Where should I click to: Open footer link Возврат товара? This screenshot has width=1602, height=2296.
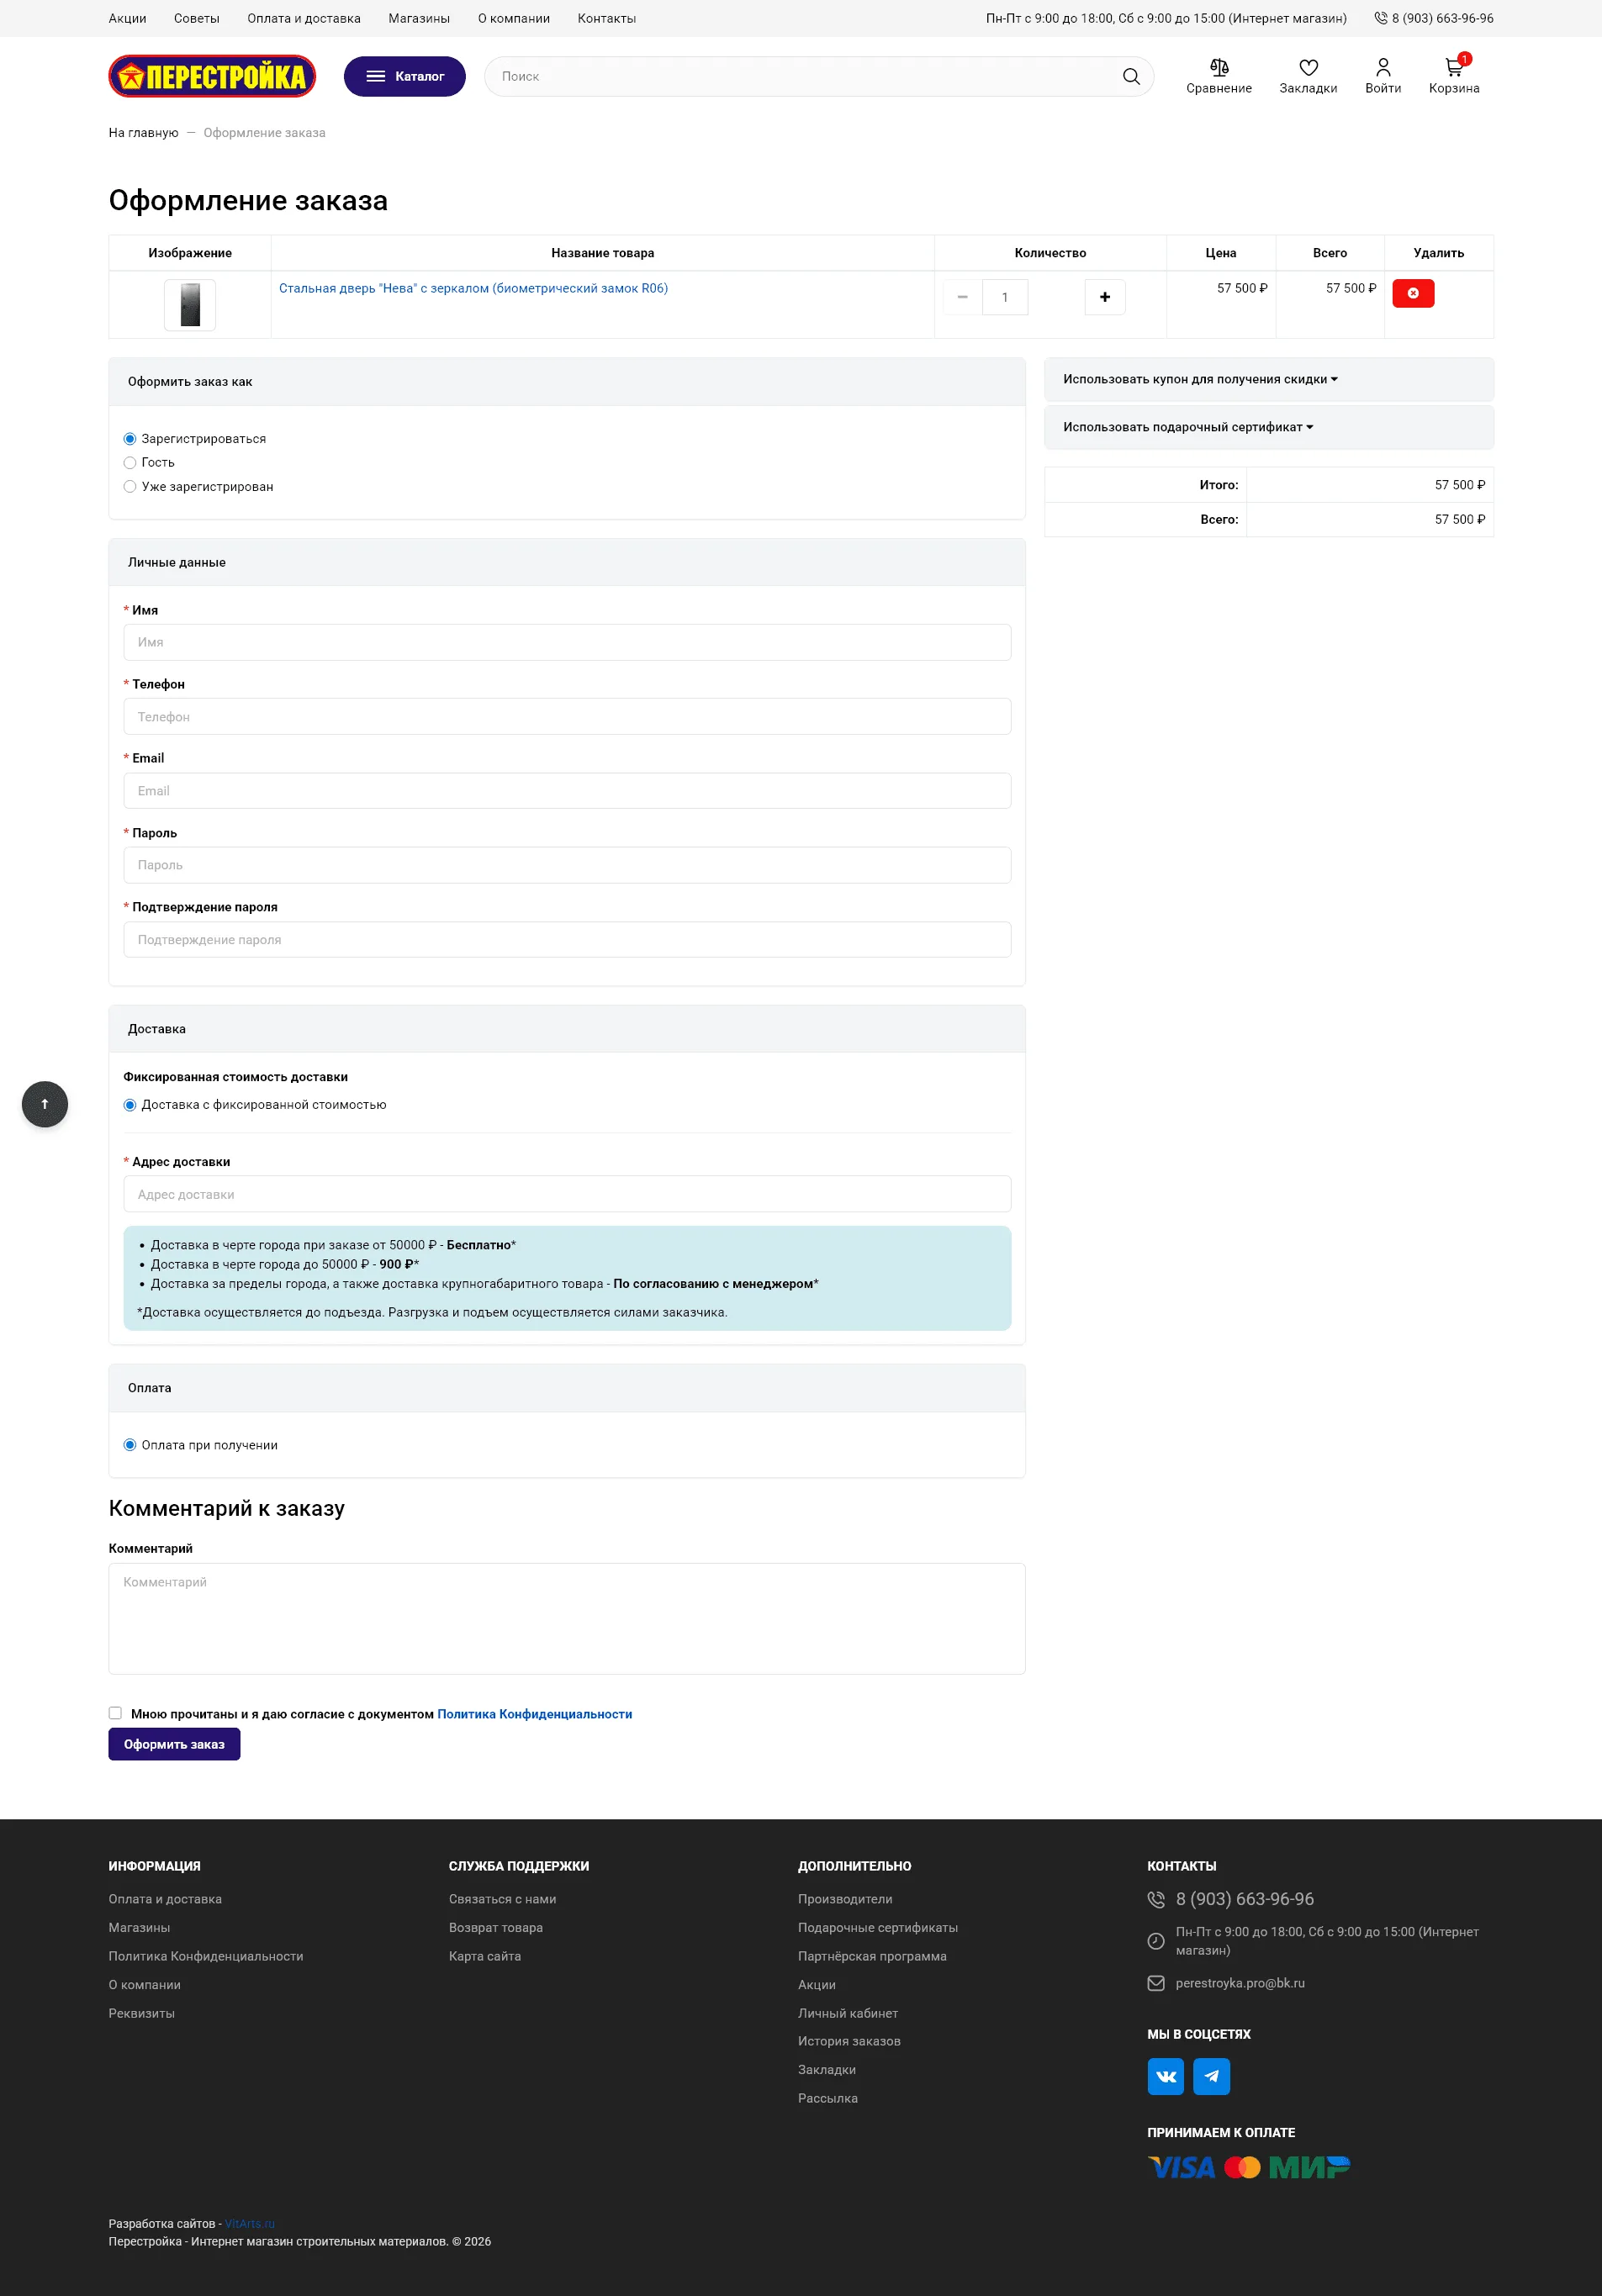(x=496, y=1927)
